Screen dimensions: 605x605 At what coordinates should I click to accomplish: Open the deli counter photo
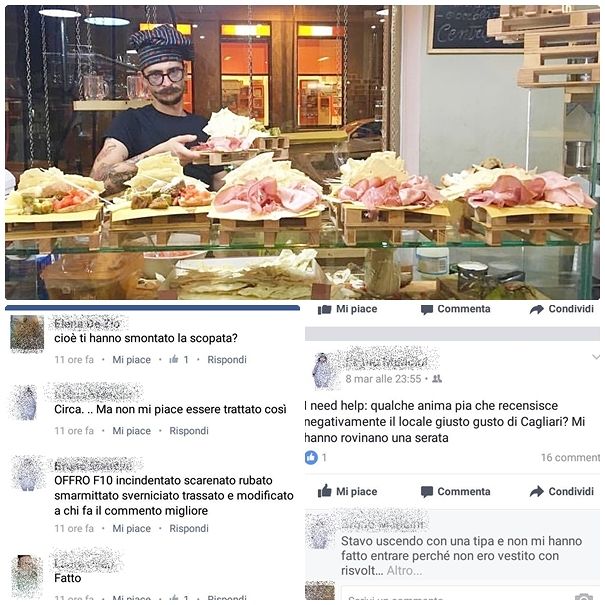302,152
